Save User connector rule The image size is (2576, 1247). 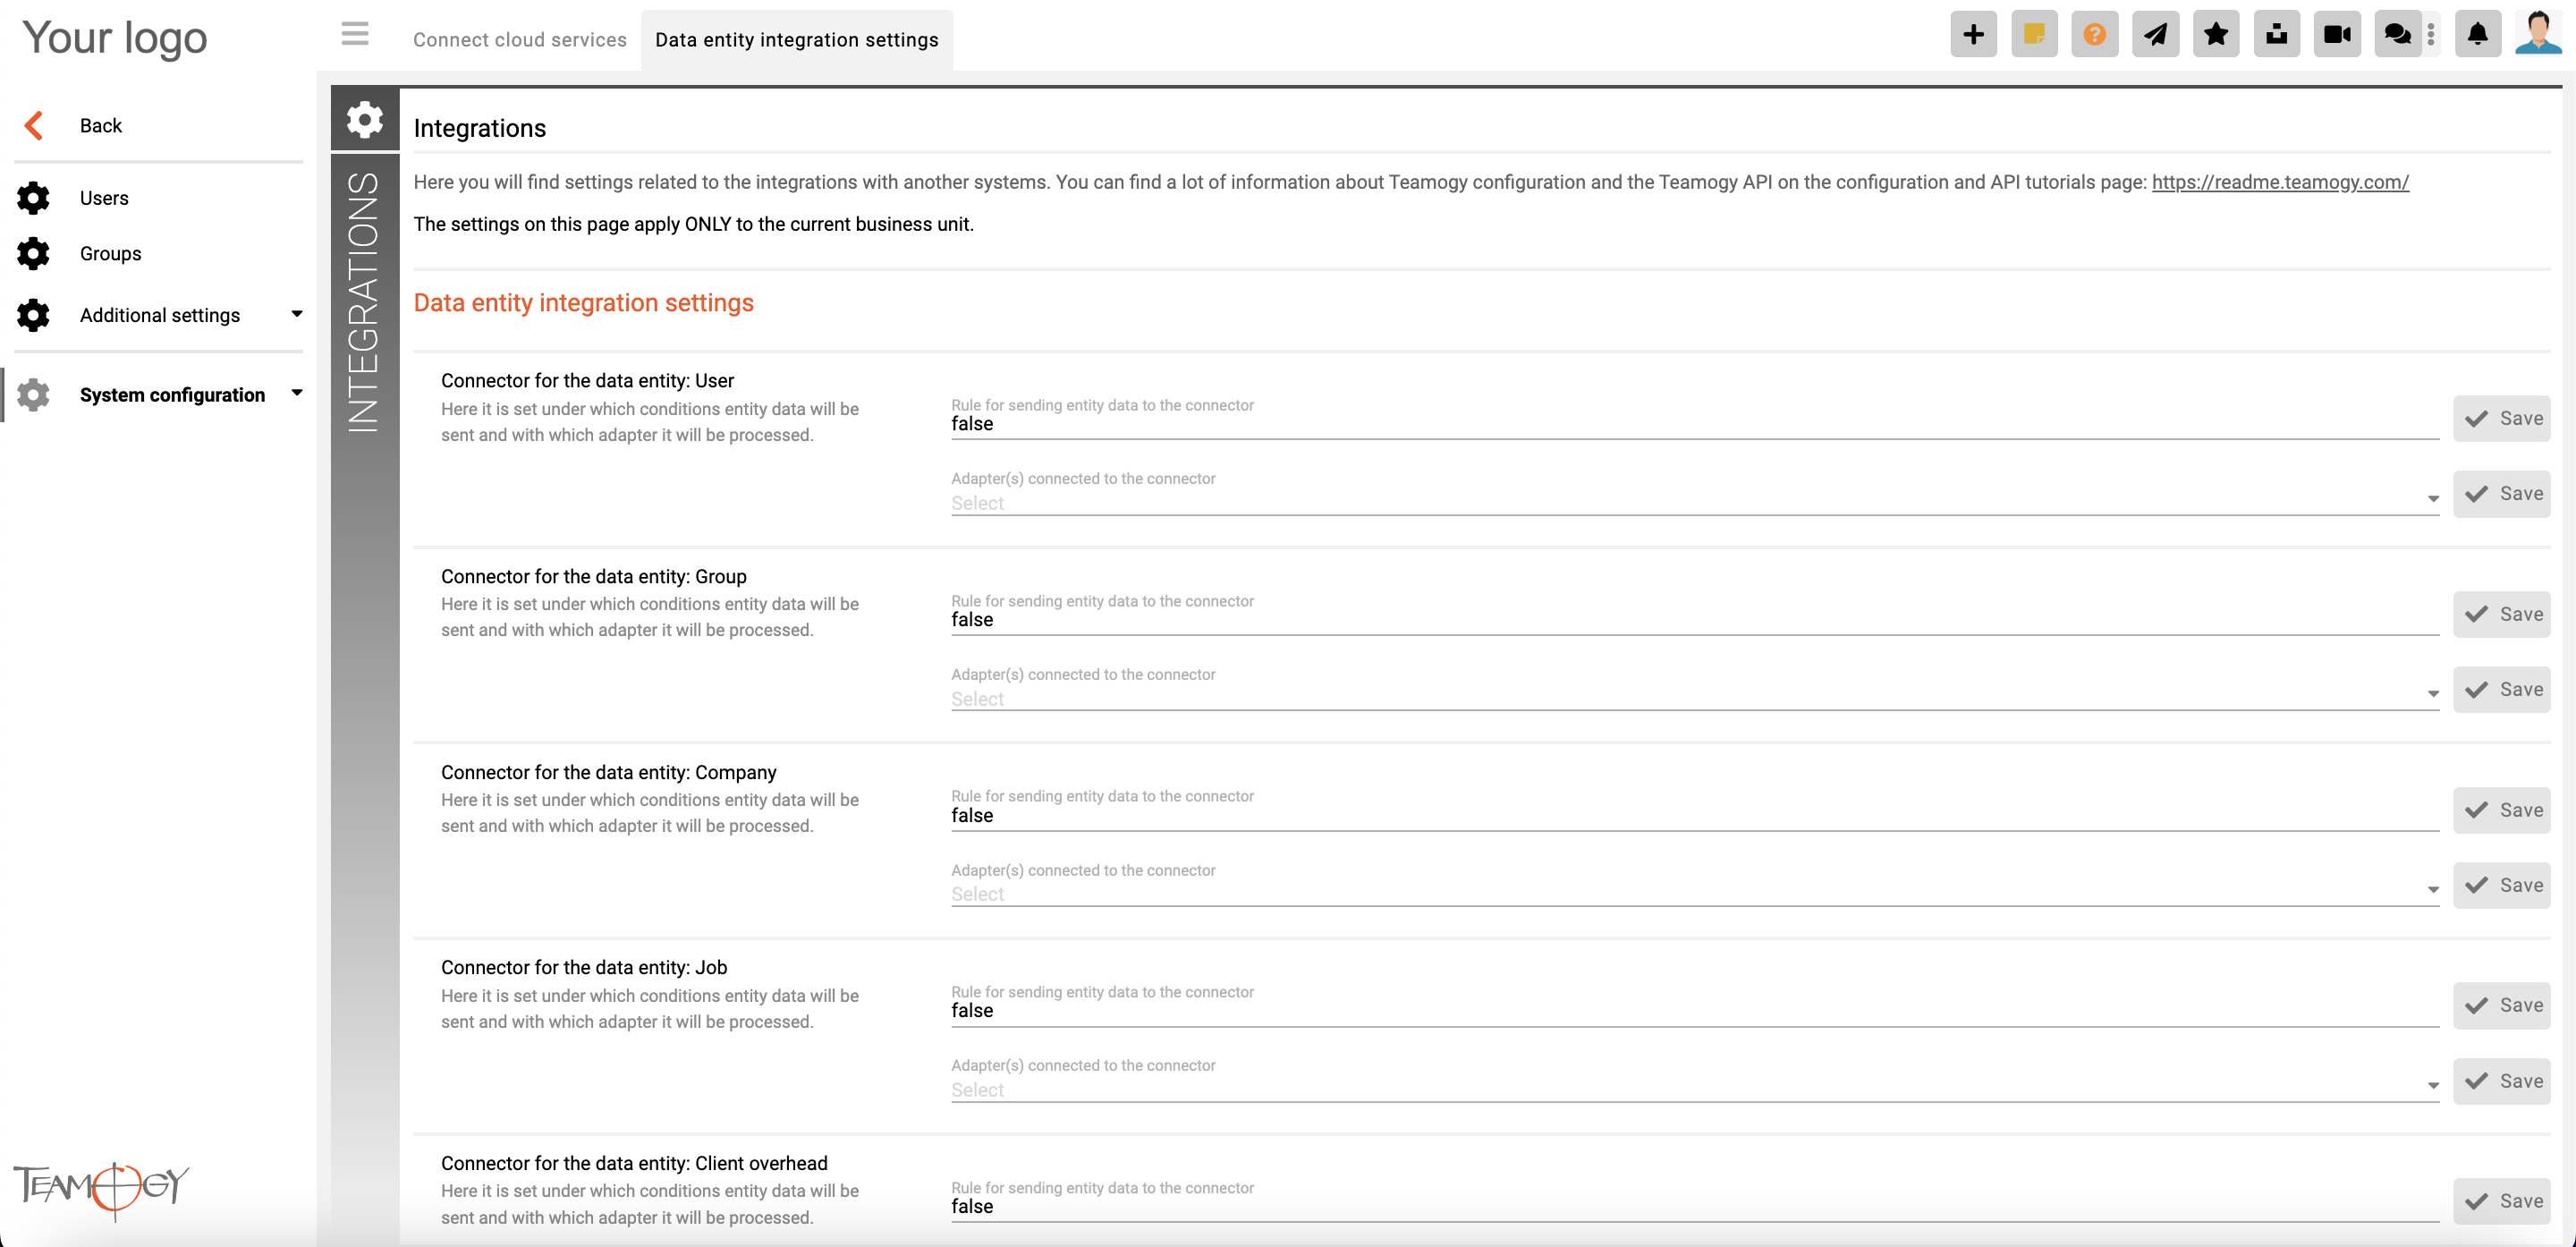2501,419
